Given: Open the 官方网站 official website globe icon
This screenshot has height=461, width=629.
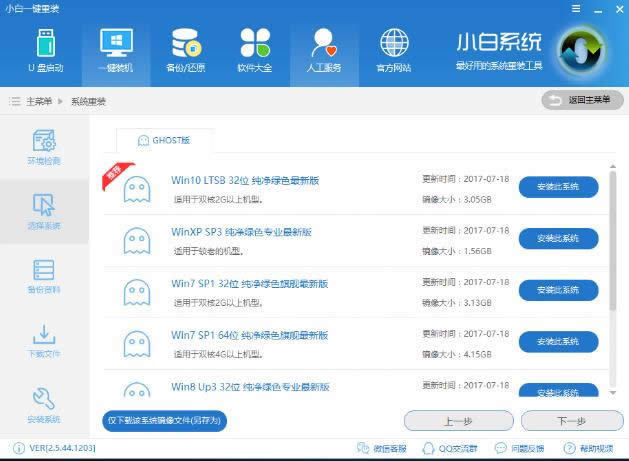Looking at the screenshot, I should 394,50.
